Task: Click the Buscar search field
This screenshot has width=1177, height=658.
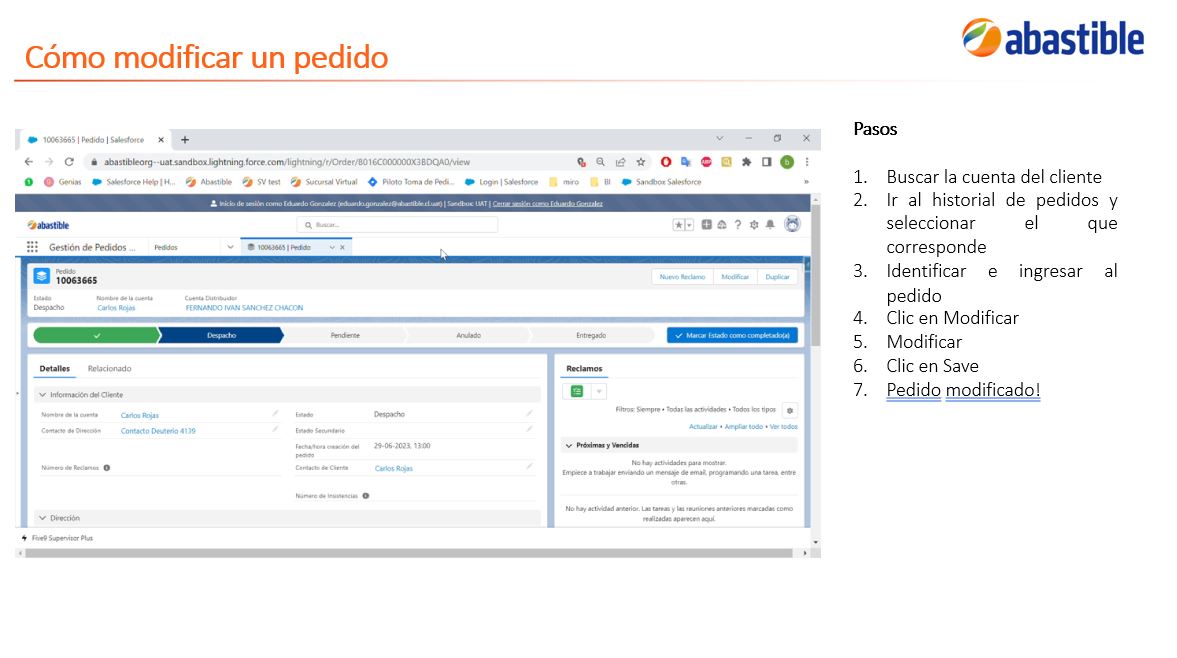Action: (x=397, y=224)
